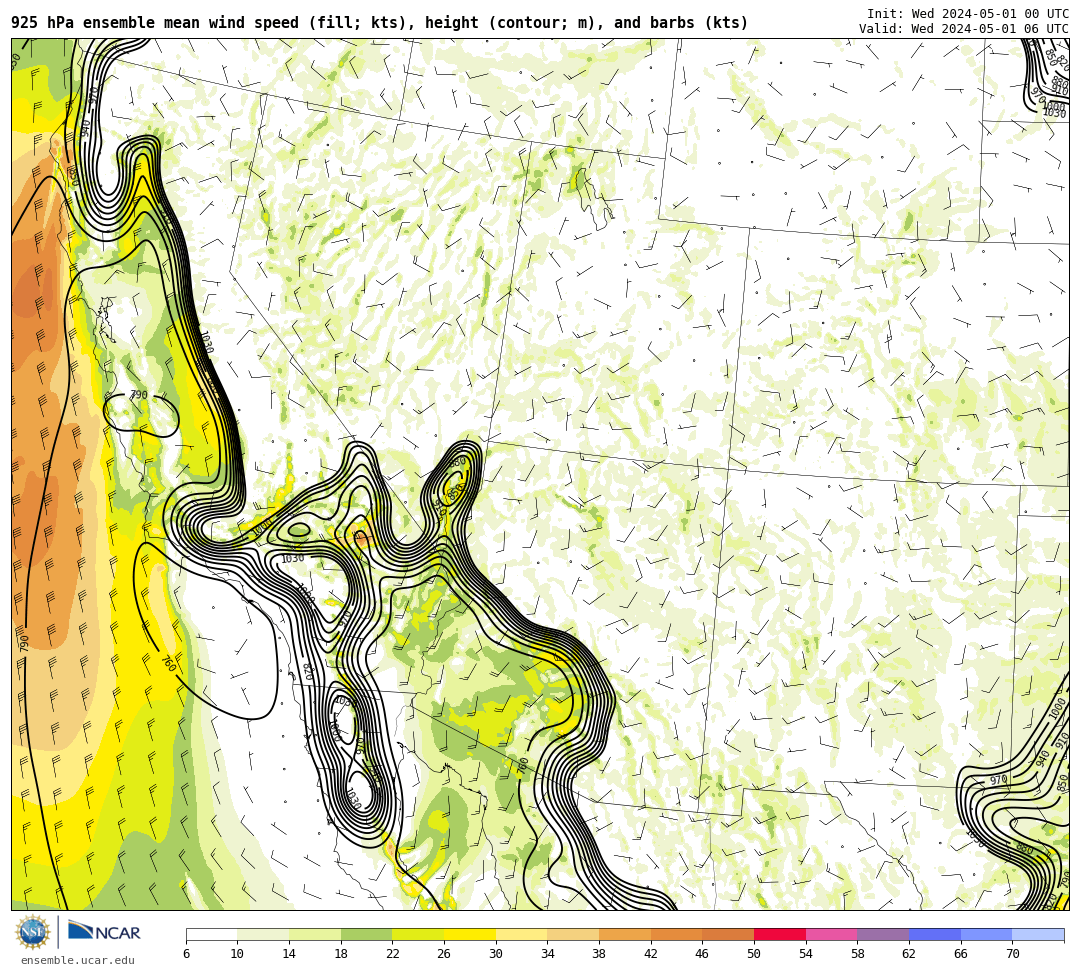Click the colorbar tick label 42
This screenshot has height=973, width=1080.
(651, 954)
